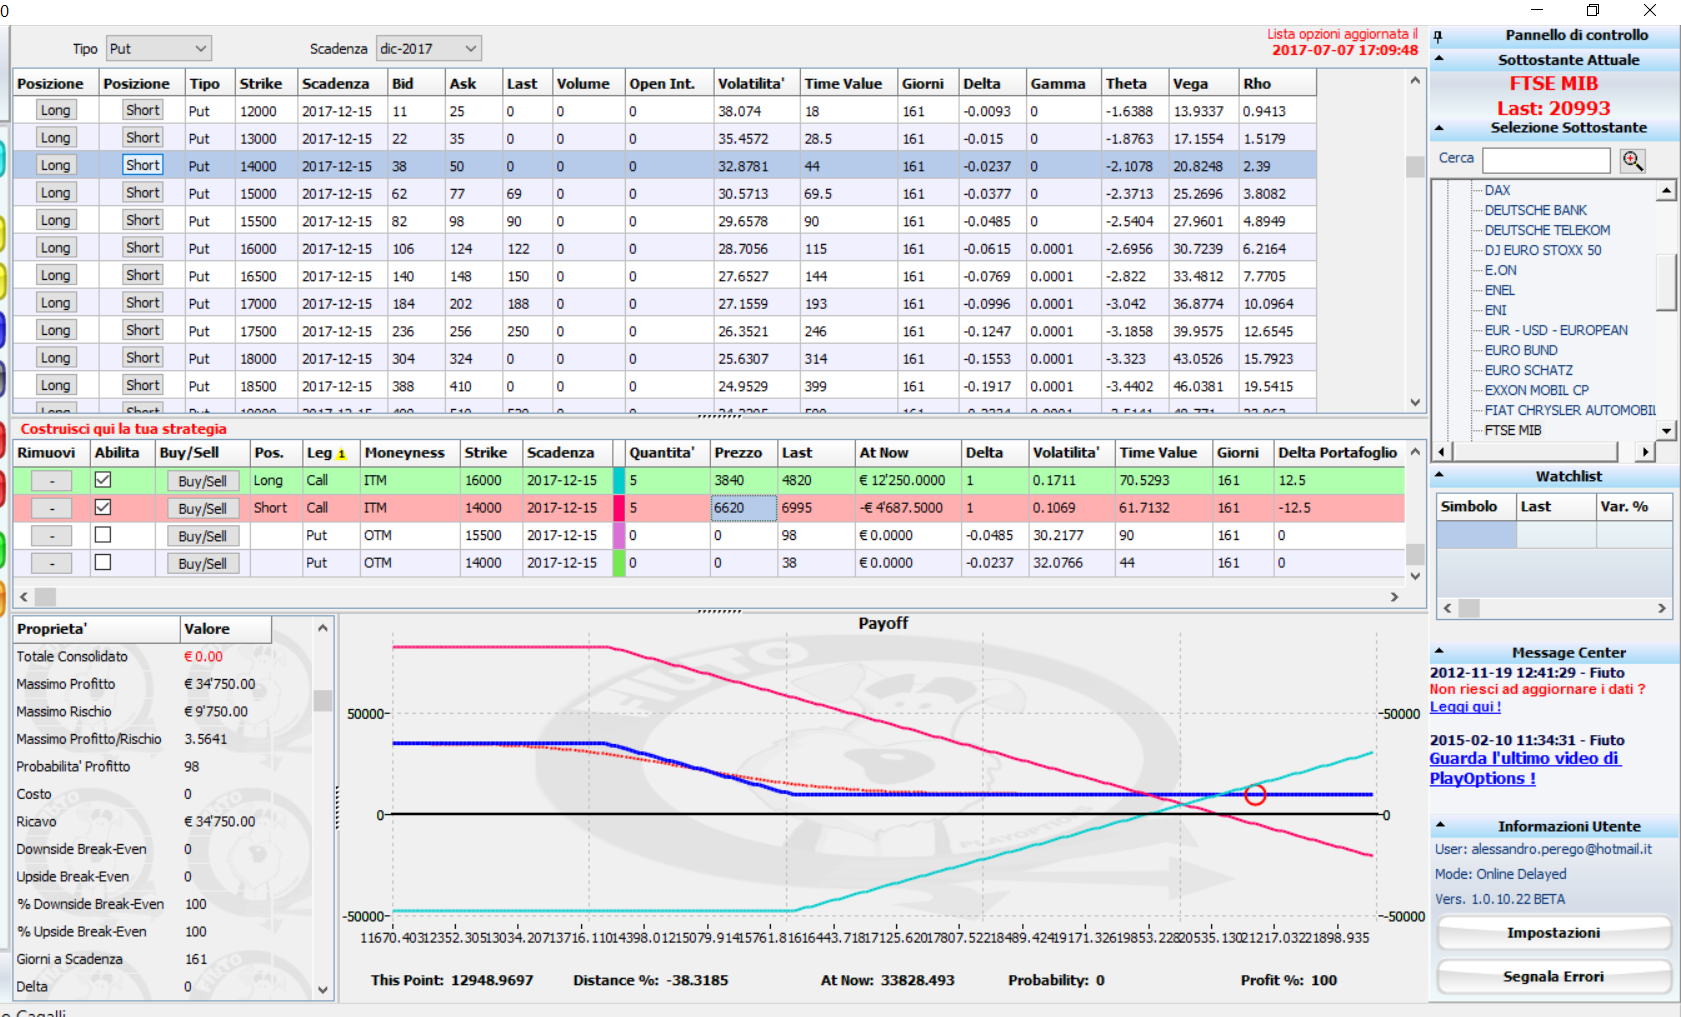
Task: Collapse the Message Center section arrow
Action: point(1439,652)
